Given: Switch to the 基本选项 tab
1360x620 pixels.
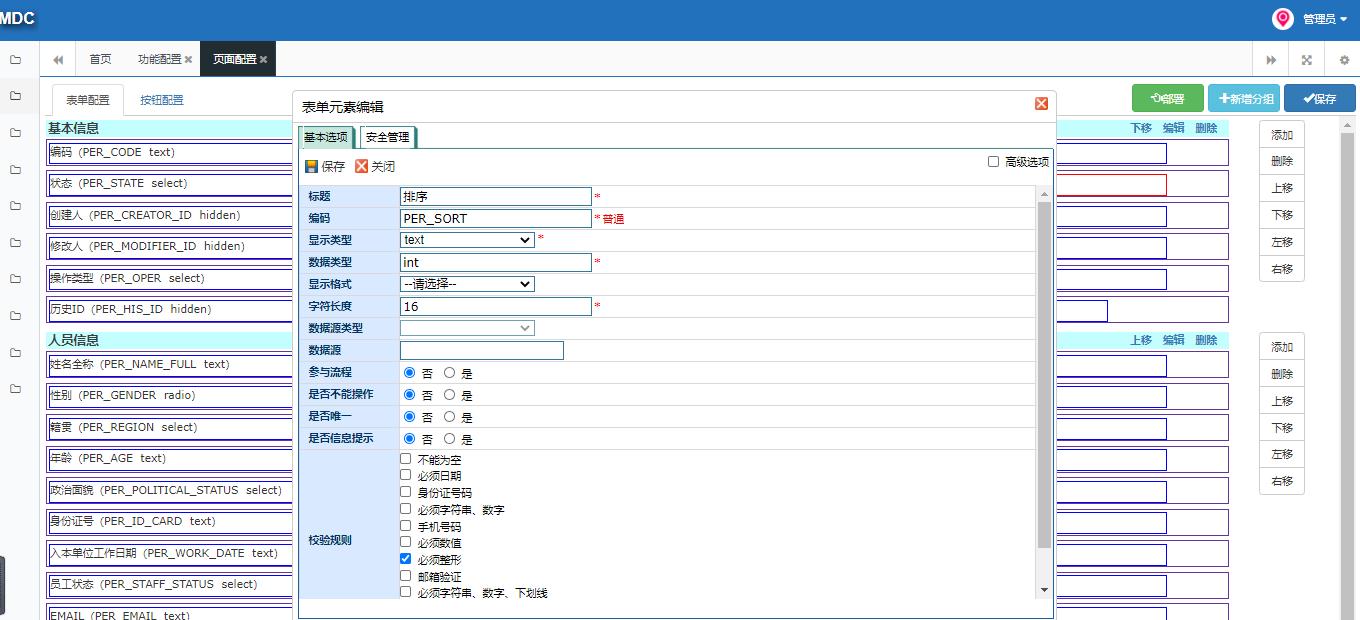Looking at the screenshot, I should coord(326,137).
